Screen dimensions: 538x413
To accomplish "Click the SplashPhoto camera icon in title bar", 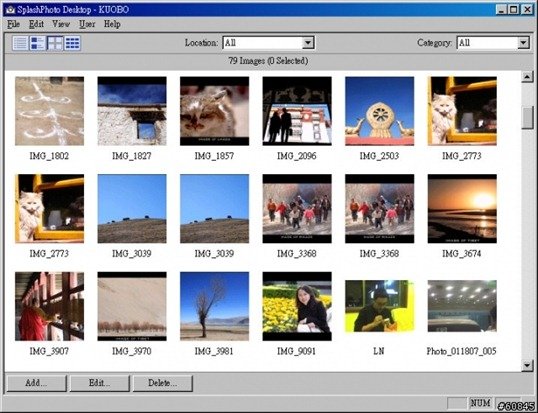I will pyautogui.click(x=10, y=10).
